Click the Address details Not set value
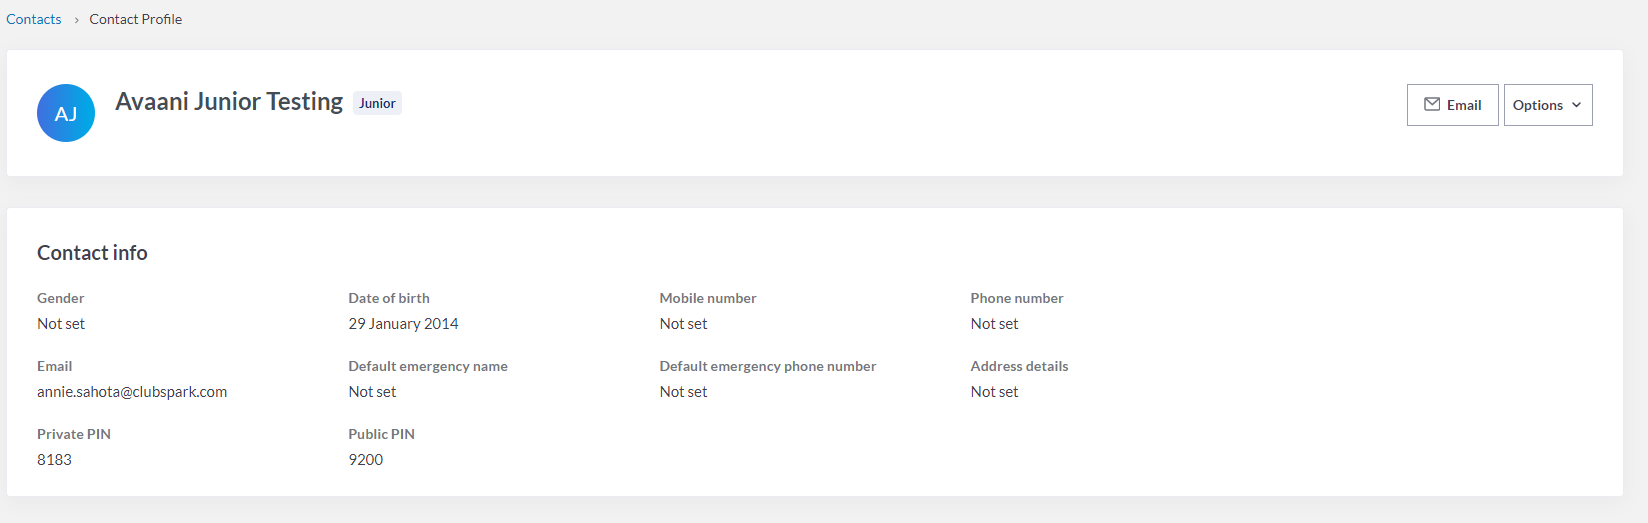Screen dimensions: 1648x523 (x=994, y=392)
